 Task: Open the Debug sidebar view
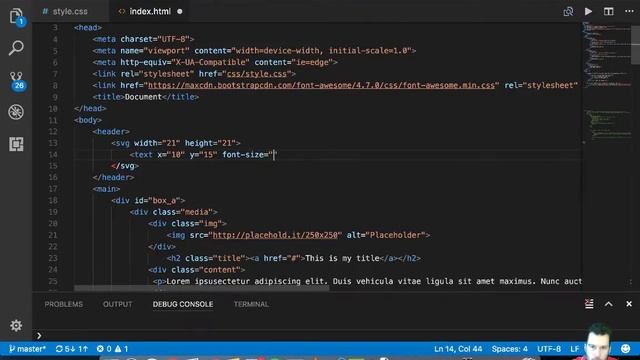[x=16, y=112]
